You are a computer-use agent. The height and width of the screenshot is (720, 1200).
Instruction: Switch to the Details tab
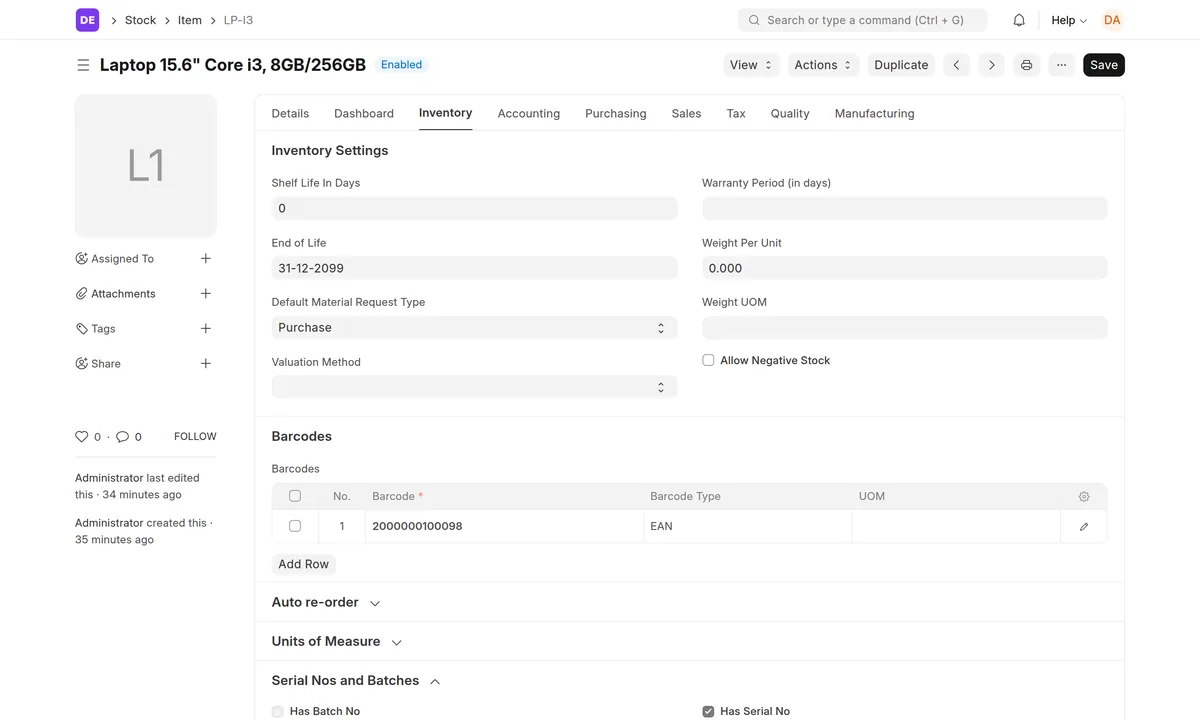click(290, 113)
